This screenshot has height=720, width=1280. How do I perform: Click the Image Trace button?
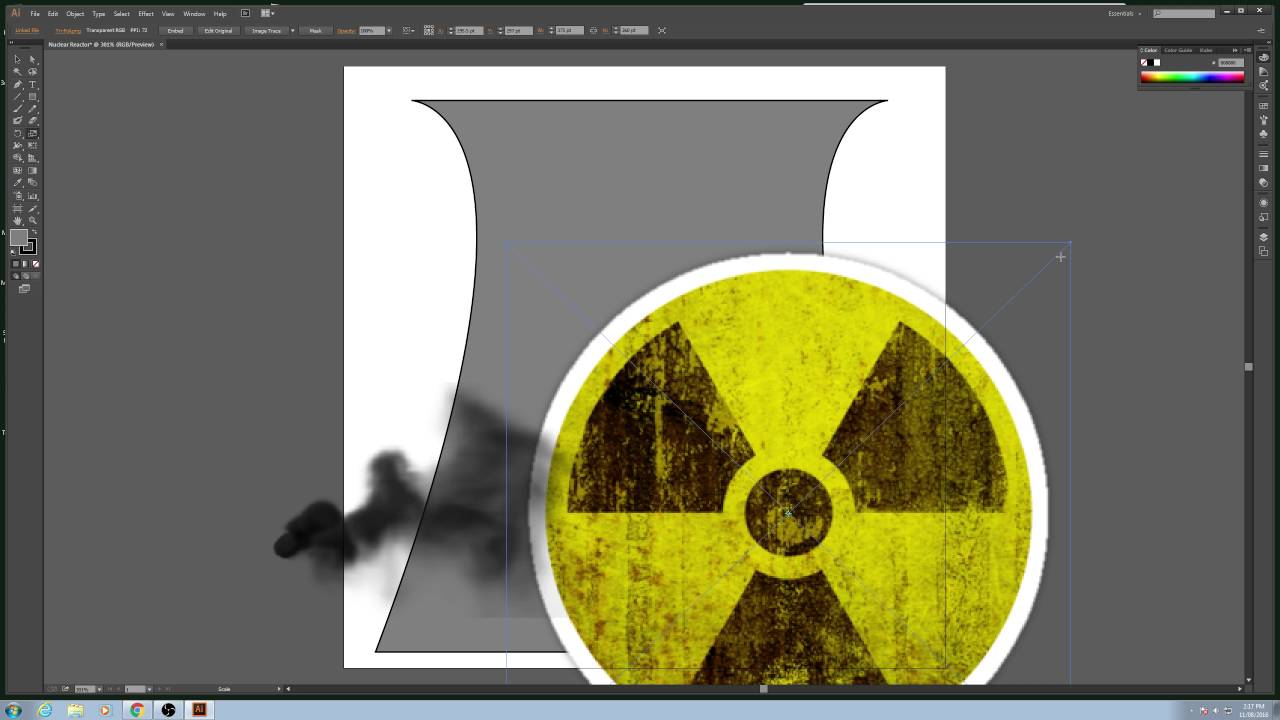(266, 31)
